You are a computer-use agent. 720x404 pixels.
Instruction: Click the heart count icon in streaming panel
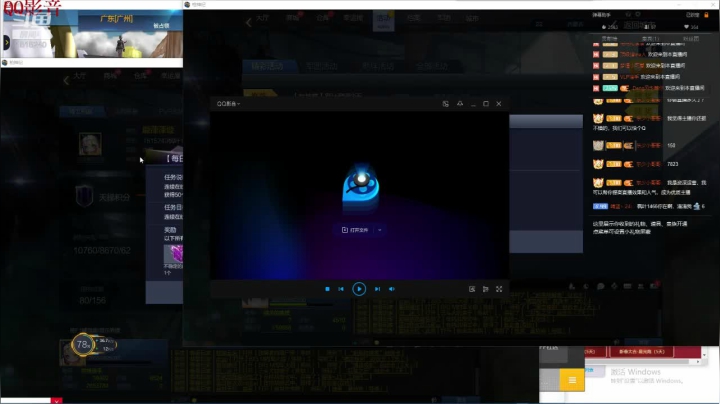point(686,27)
